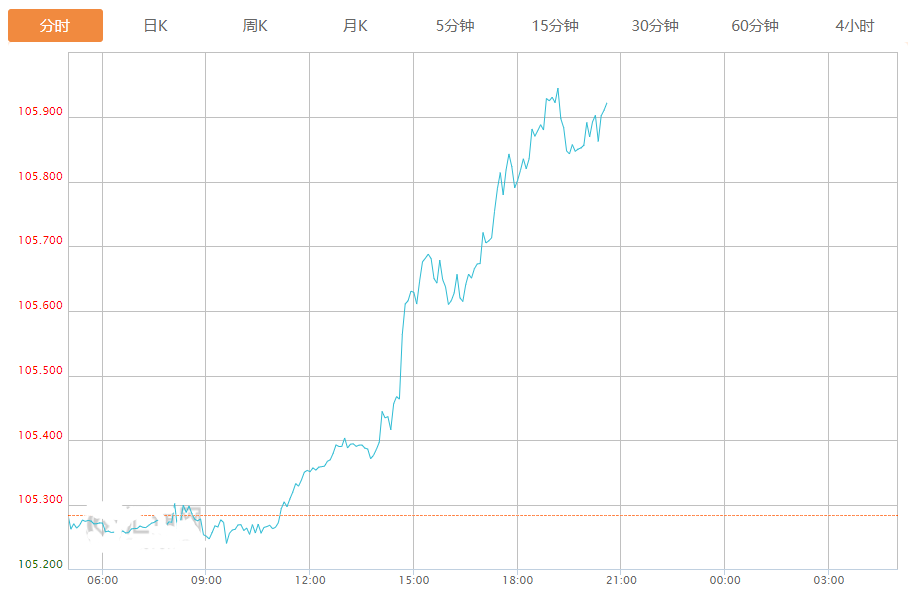Click the 12:00 time axis label
910x595 pixels.
[310, 581]
